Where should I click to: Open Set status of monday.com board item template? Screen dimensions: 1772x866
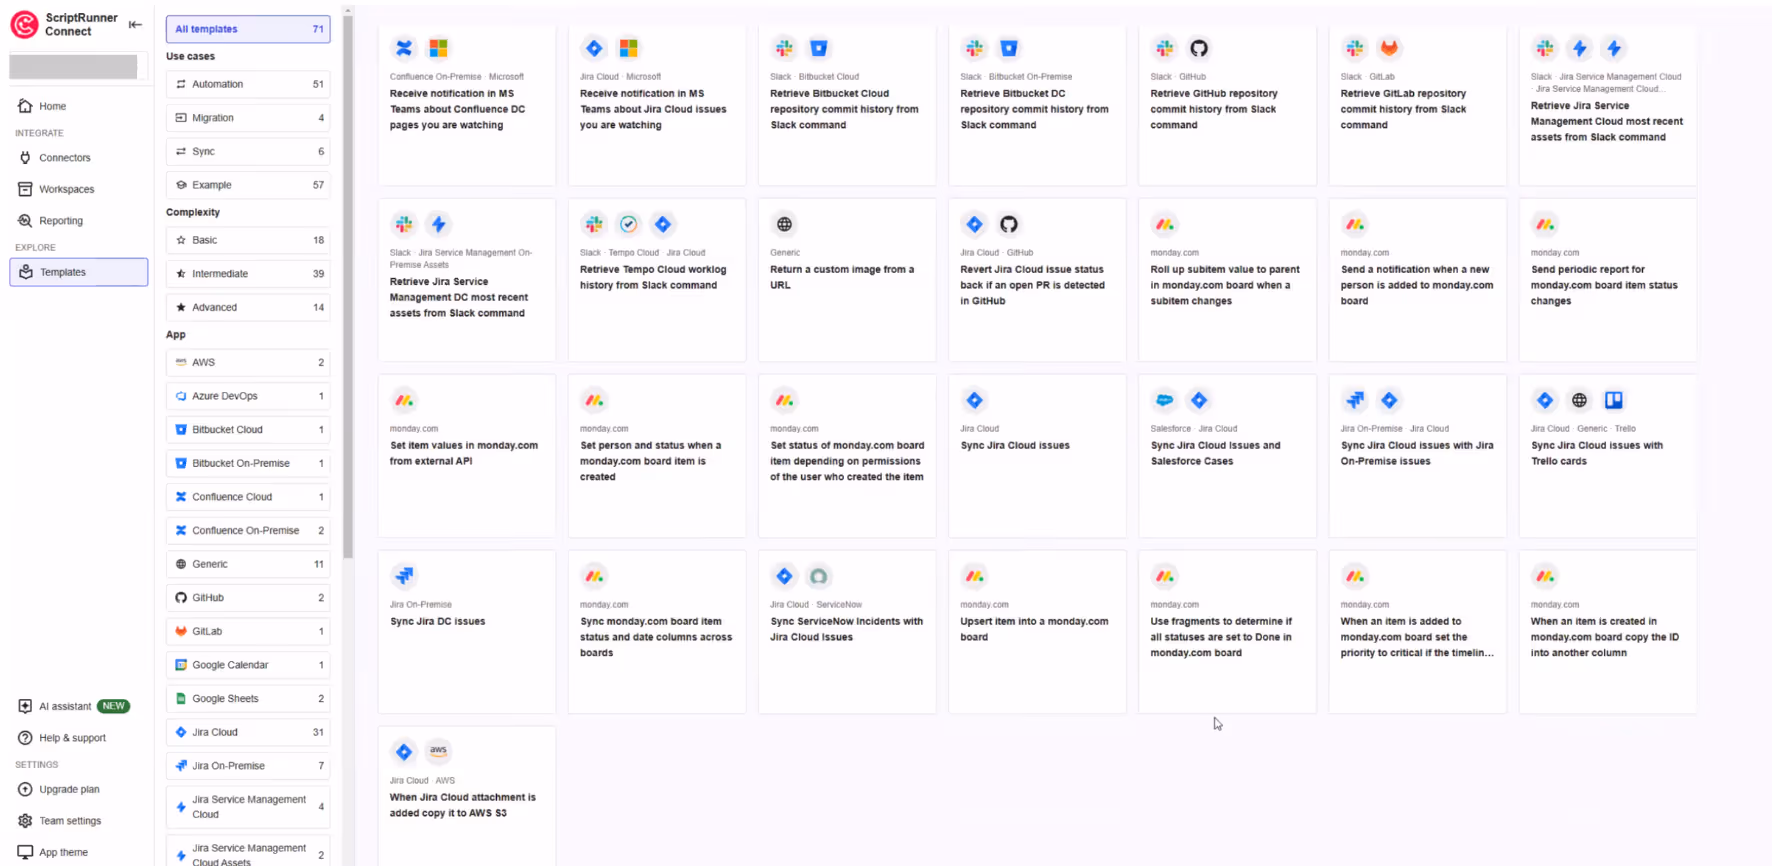pyautogui.click(x=847, y=456)
